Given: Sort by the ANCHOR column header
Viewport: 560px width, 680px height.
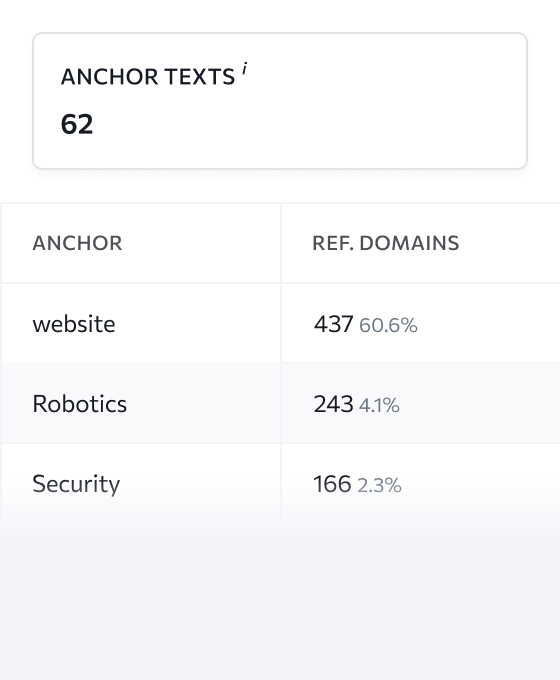Looking at the screenshot, I should pos(77,243).
